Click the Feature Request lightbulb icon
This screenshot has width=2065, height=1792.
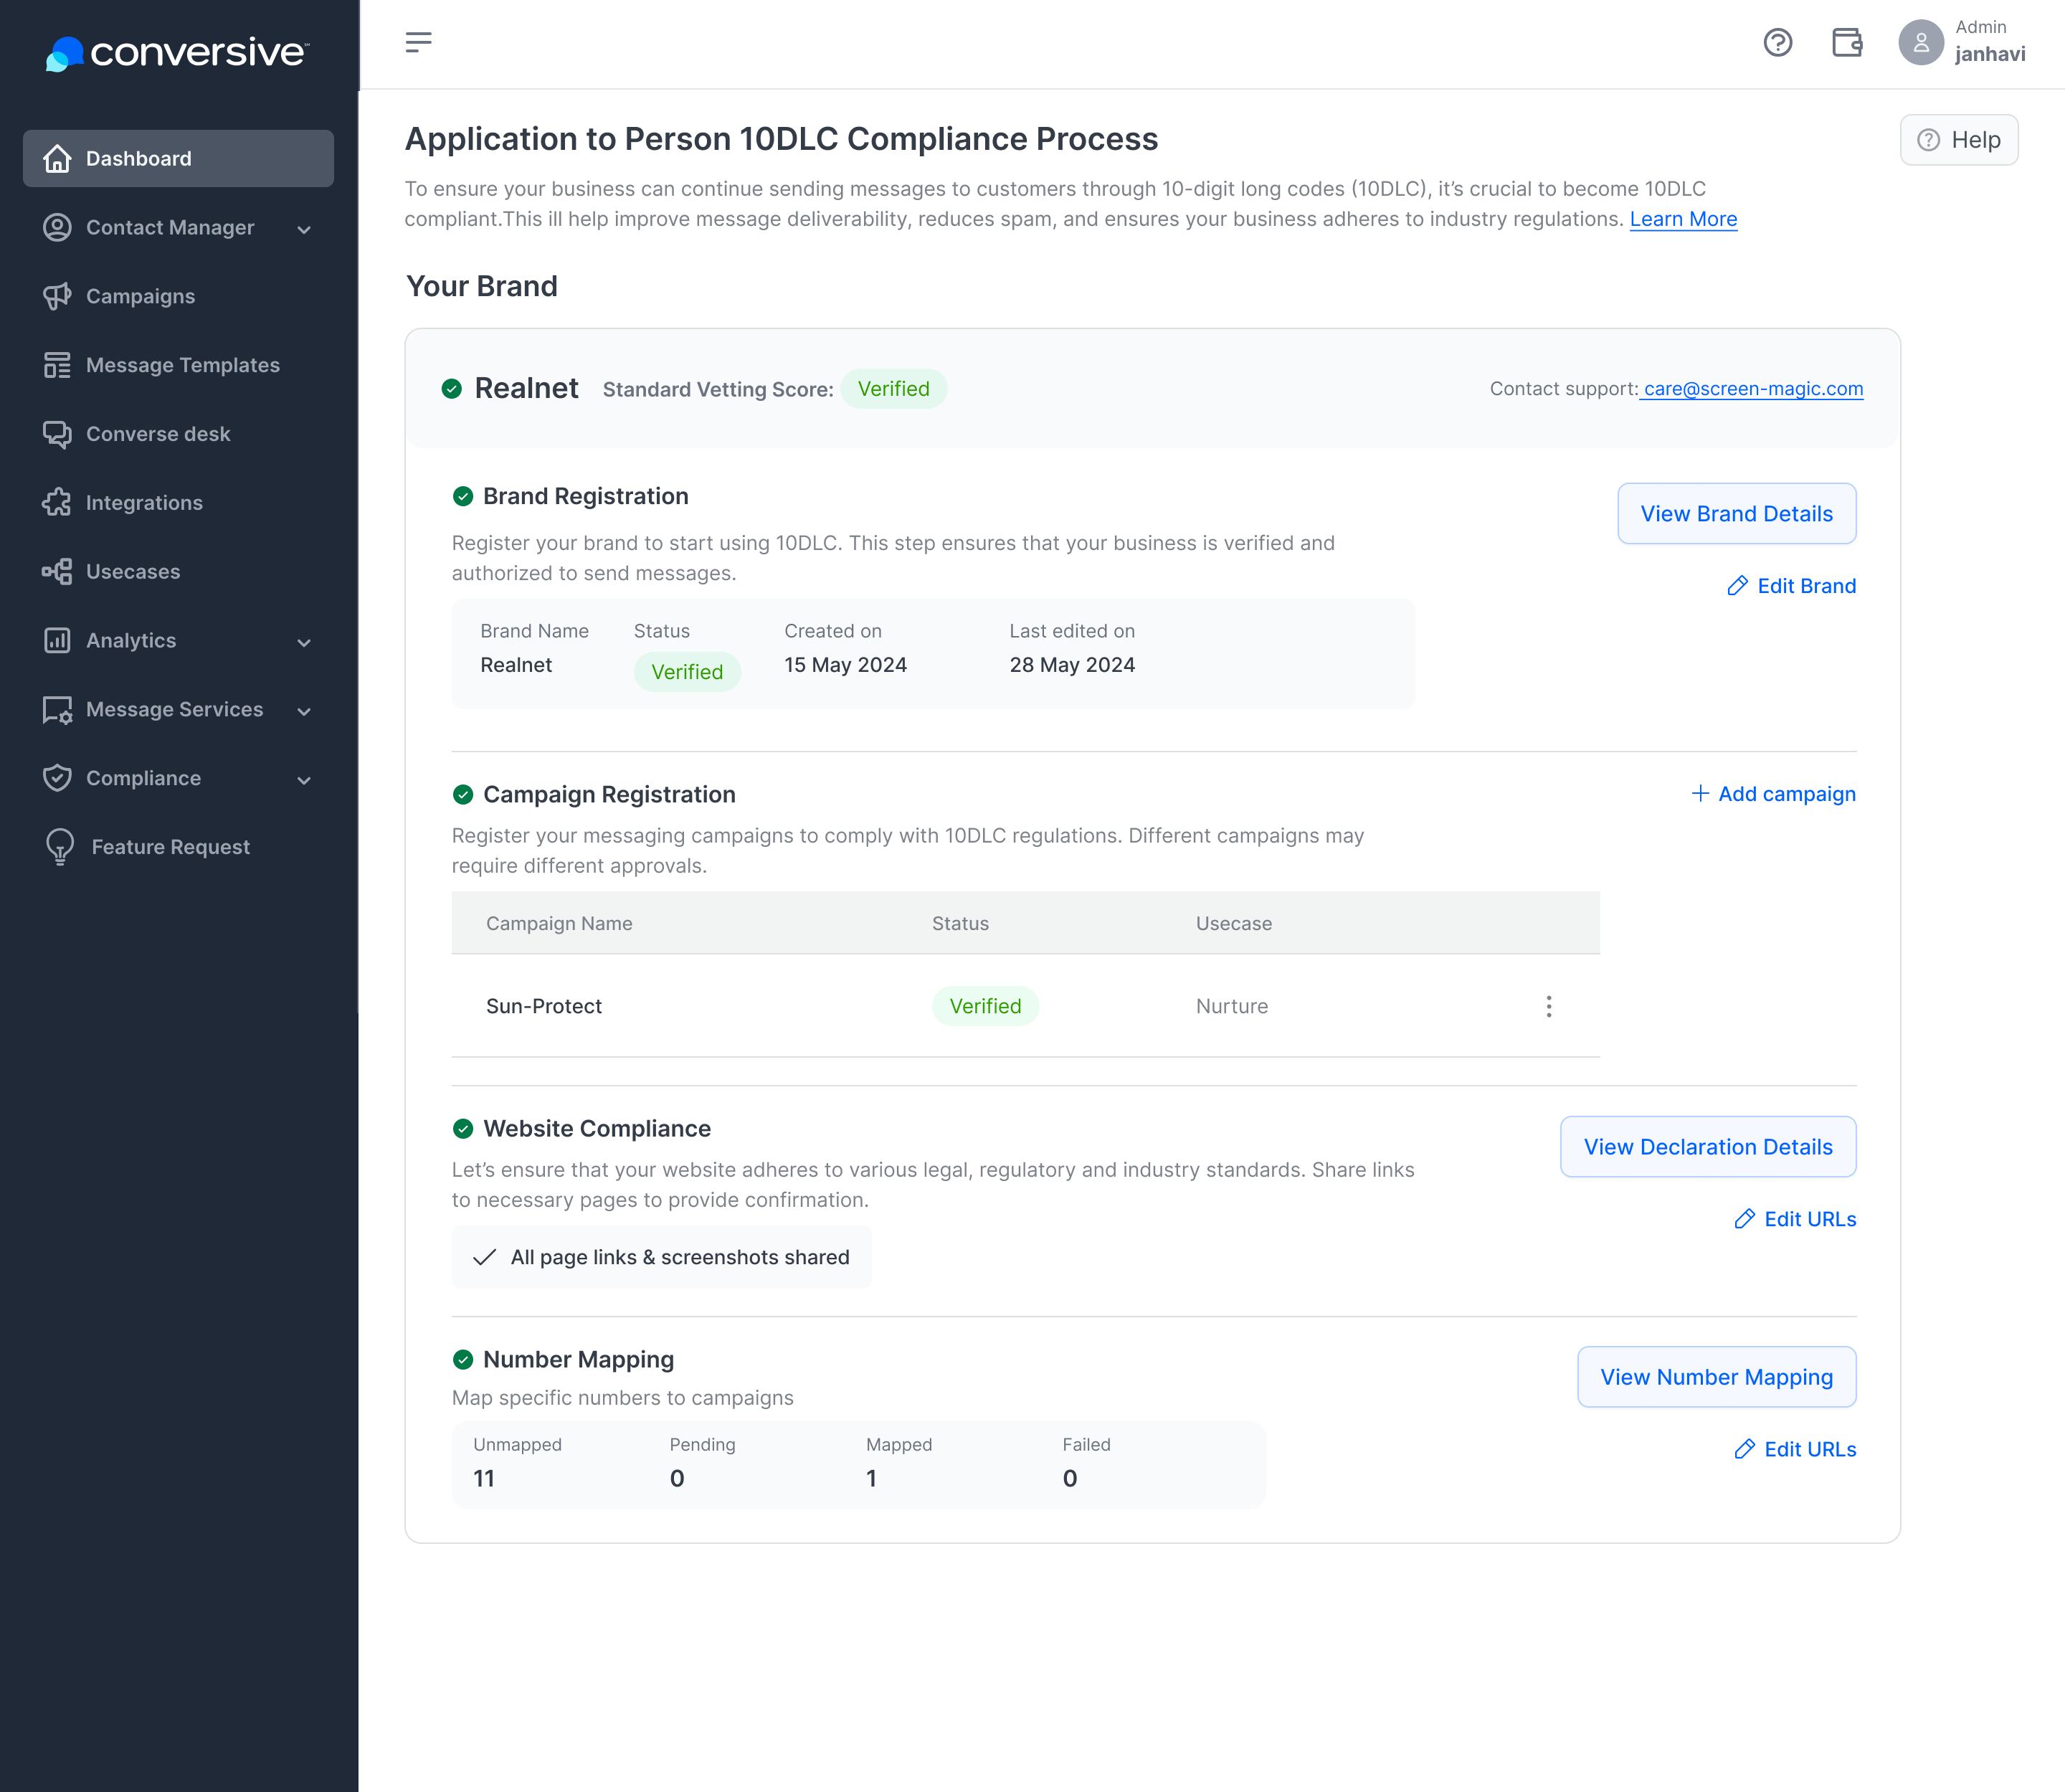click(x=60, y=847)
